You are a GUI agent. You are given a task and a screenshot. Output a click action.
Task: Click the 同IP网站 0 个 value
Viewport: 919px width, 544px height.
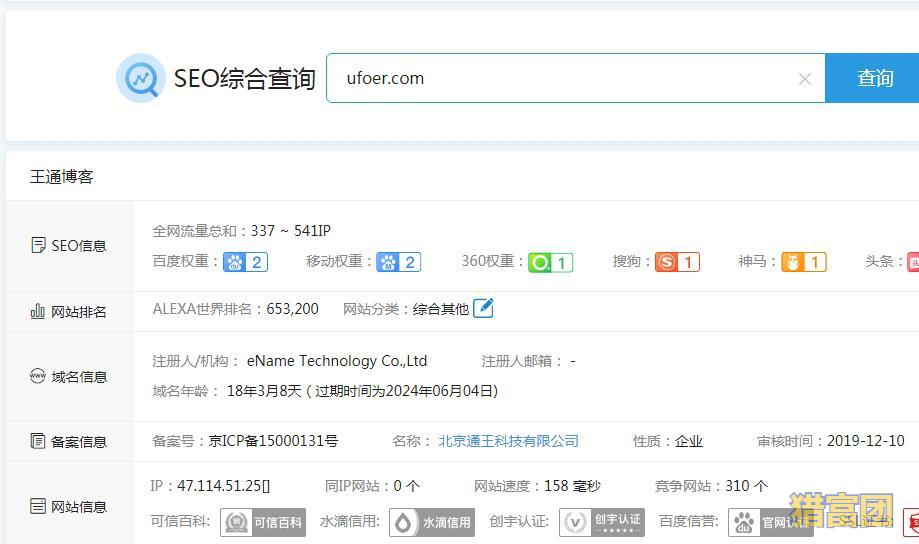tap(407, 486)
